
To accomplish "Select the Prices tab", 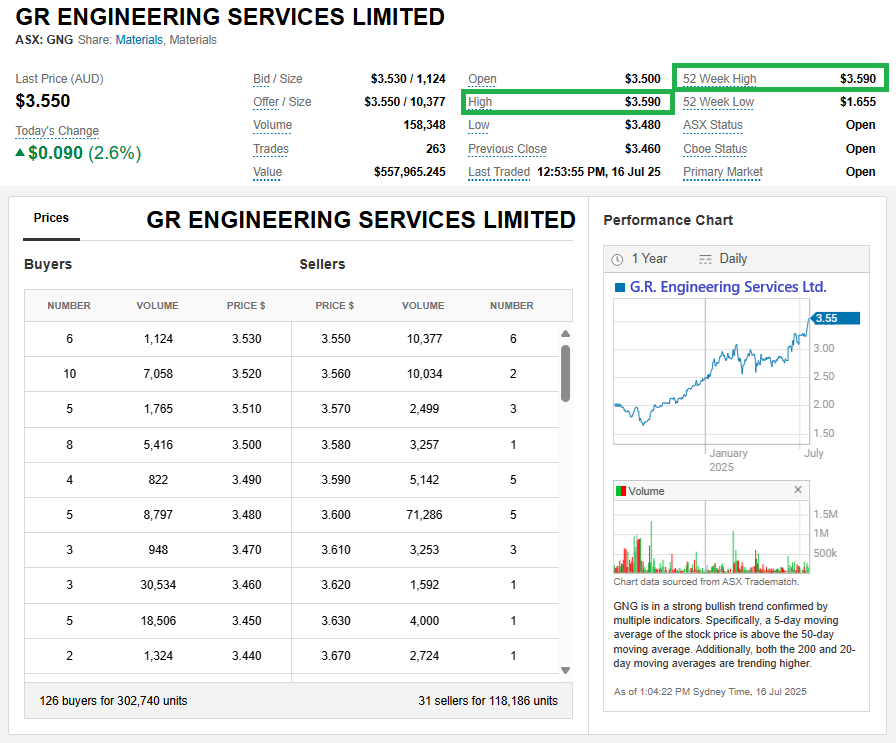I will pyautogui.click(x=51, y=218).
